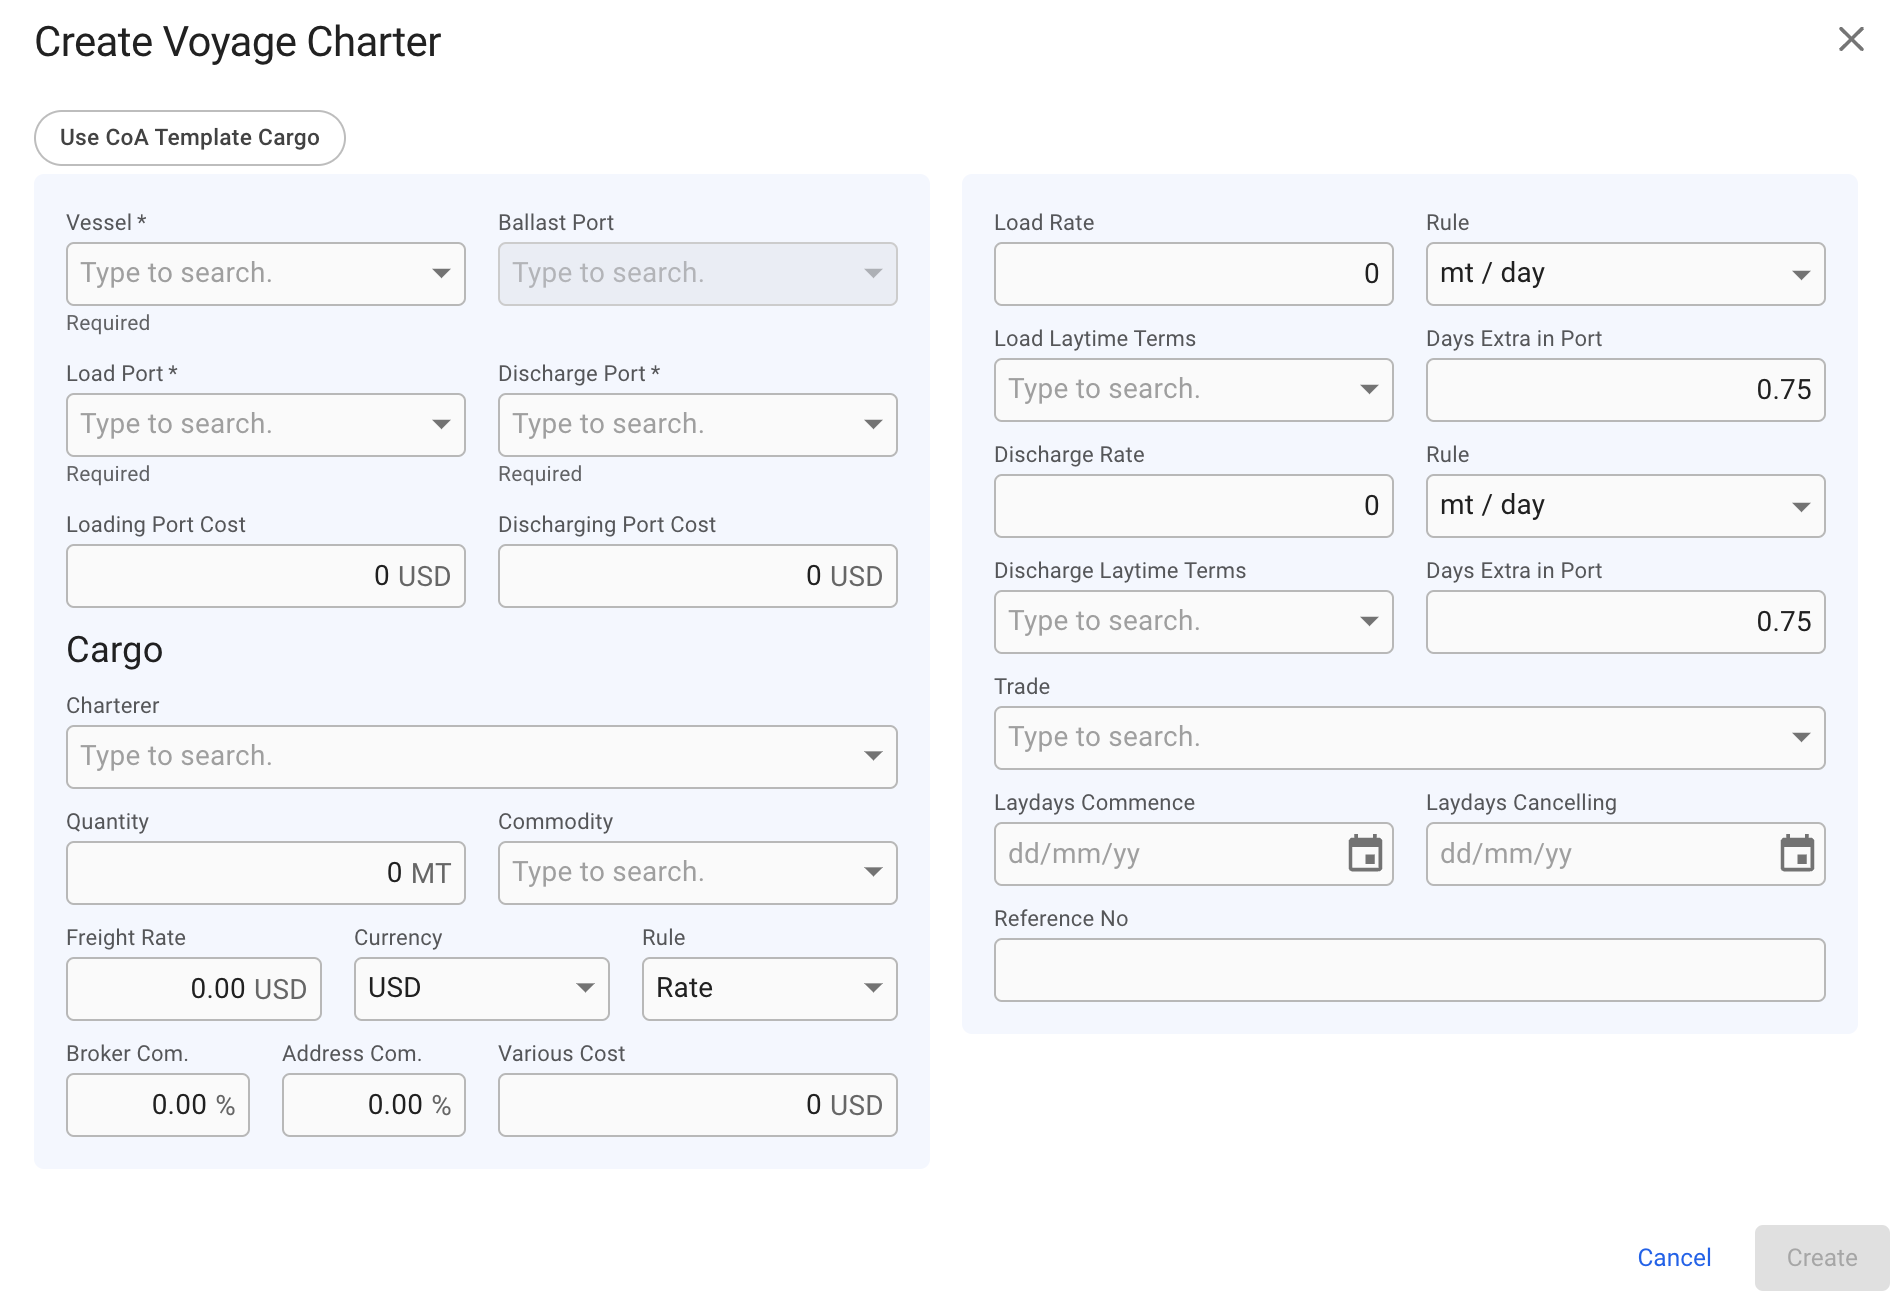Select the Broker Com. percentage field
Image resolution: width=1898 pixels, height=1304 pixels.
(x=157, y=1105)
